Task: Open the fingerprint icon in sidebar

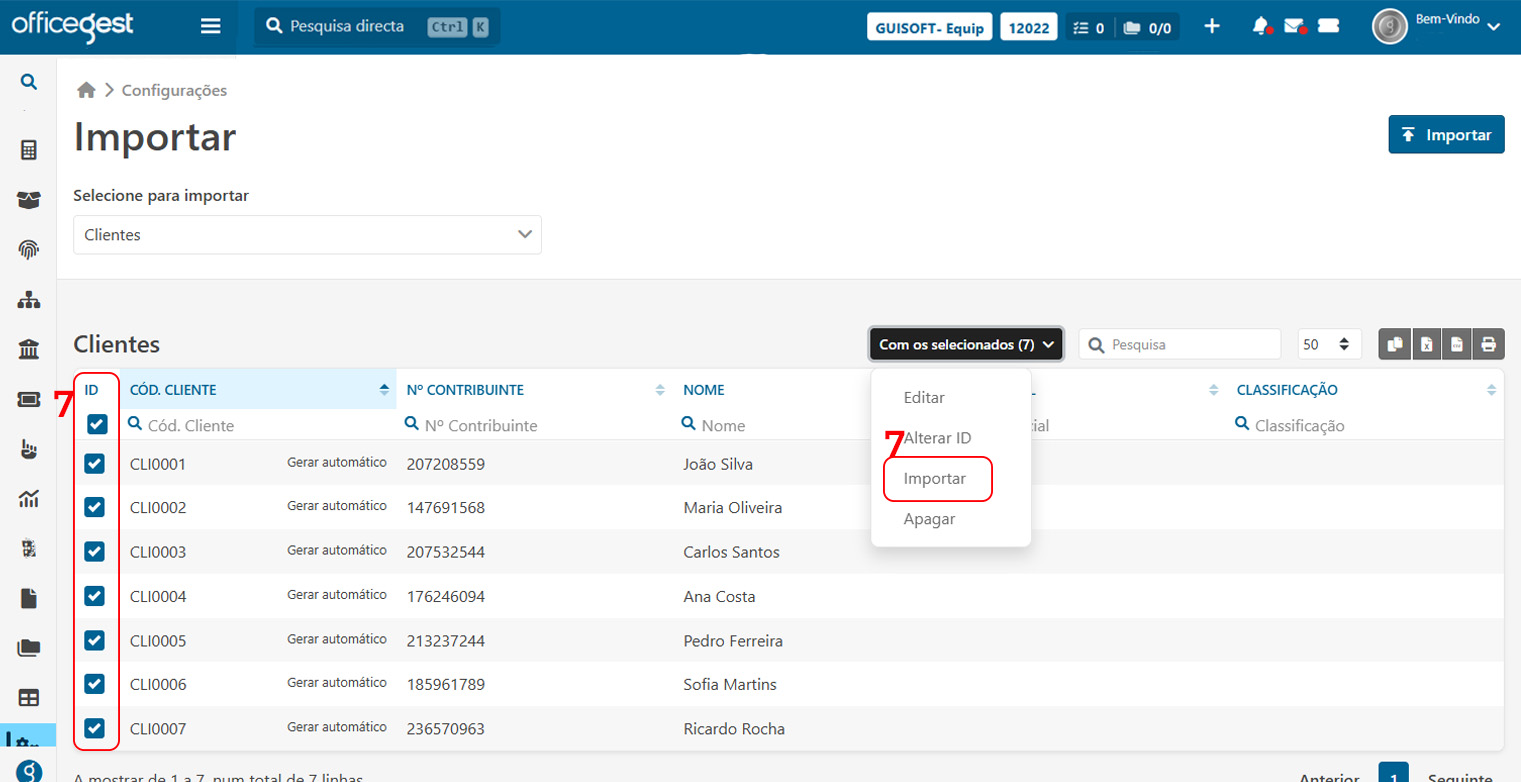Action: tap(29, 249)
